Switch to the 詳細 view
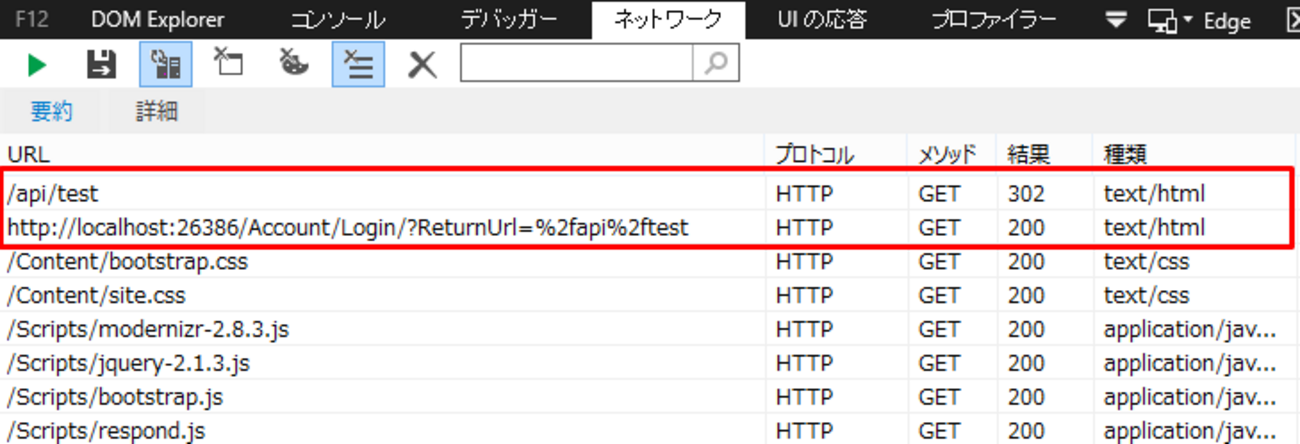The width and height of the screenshot is (1300, 444). (157, 111)
